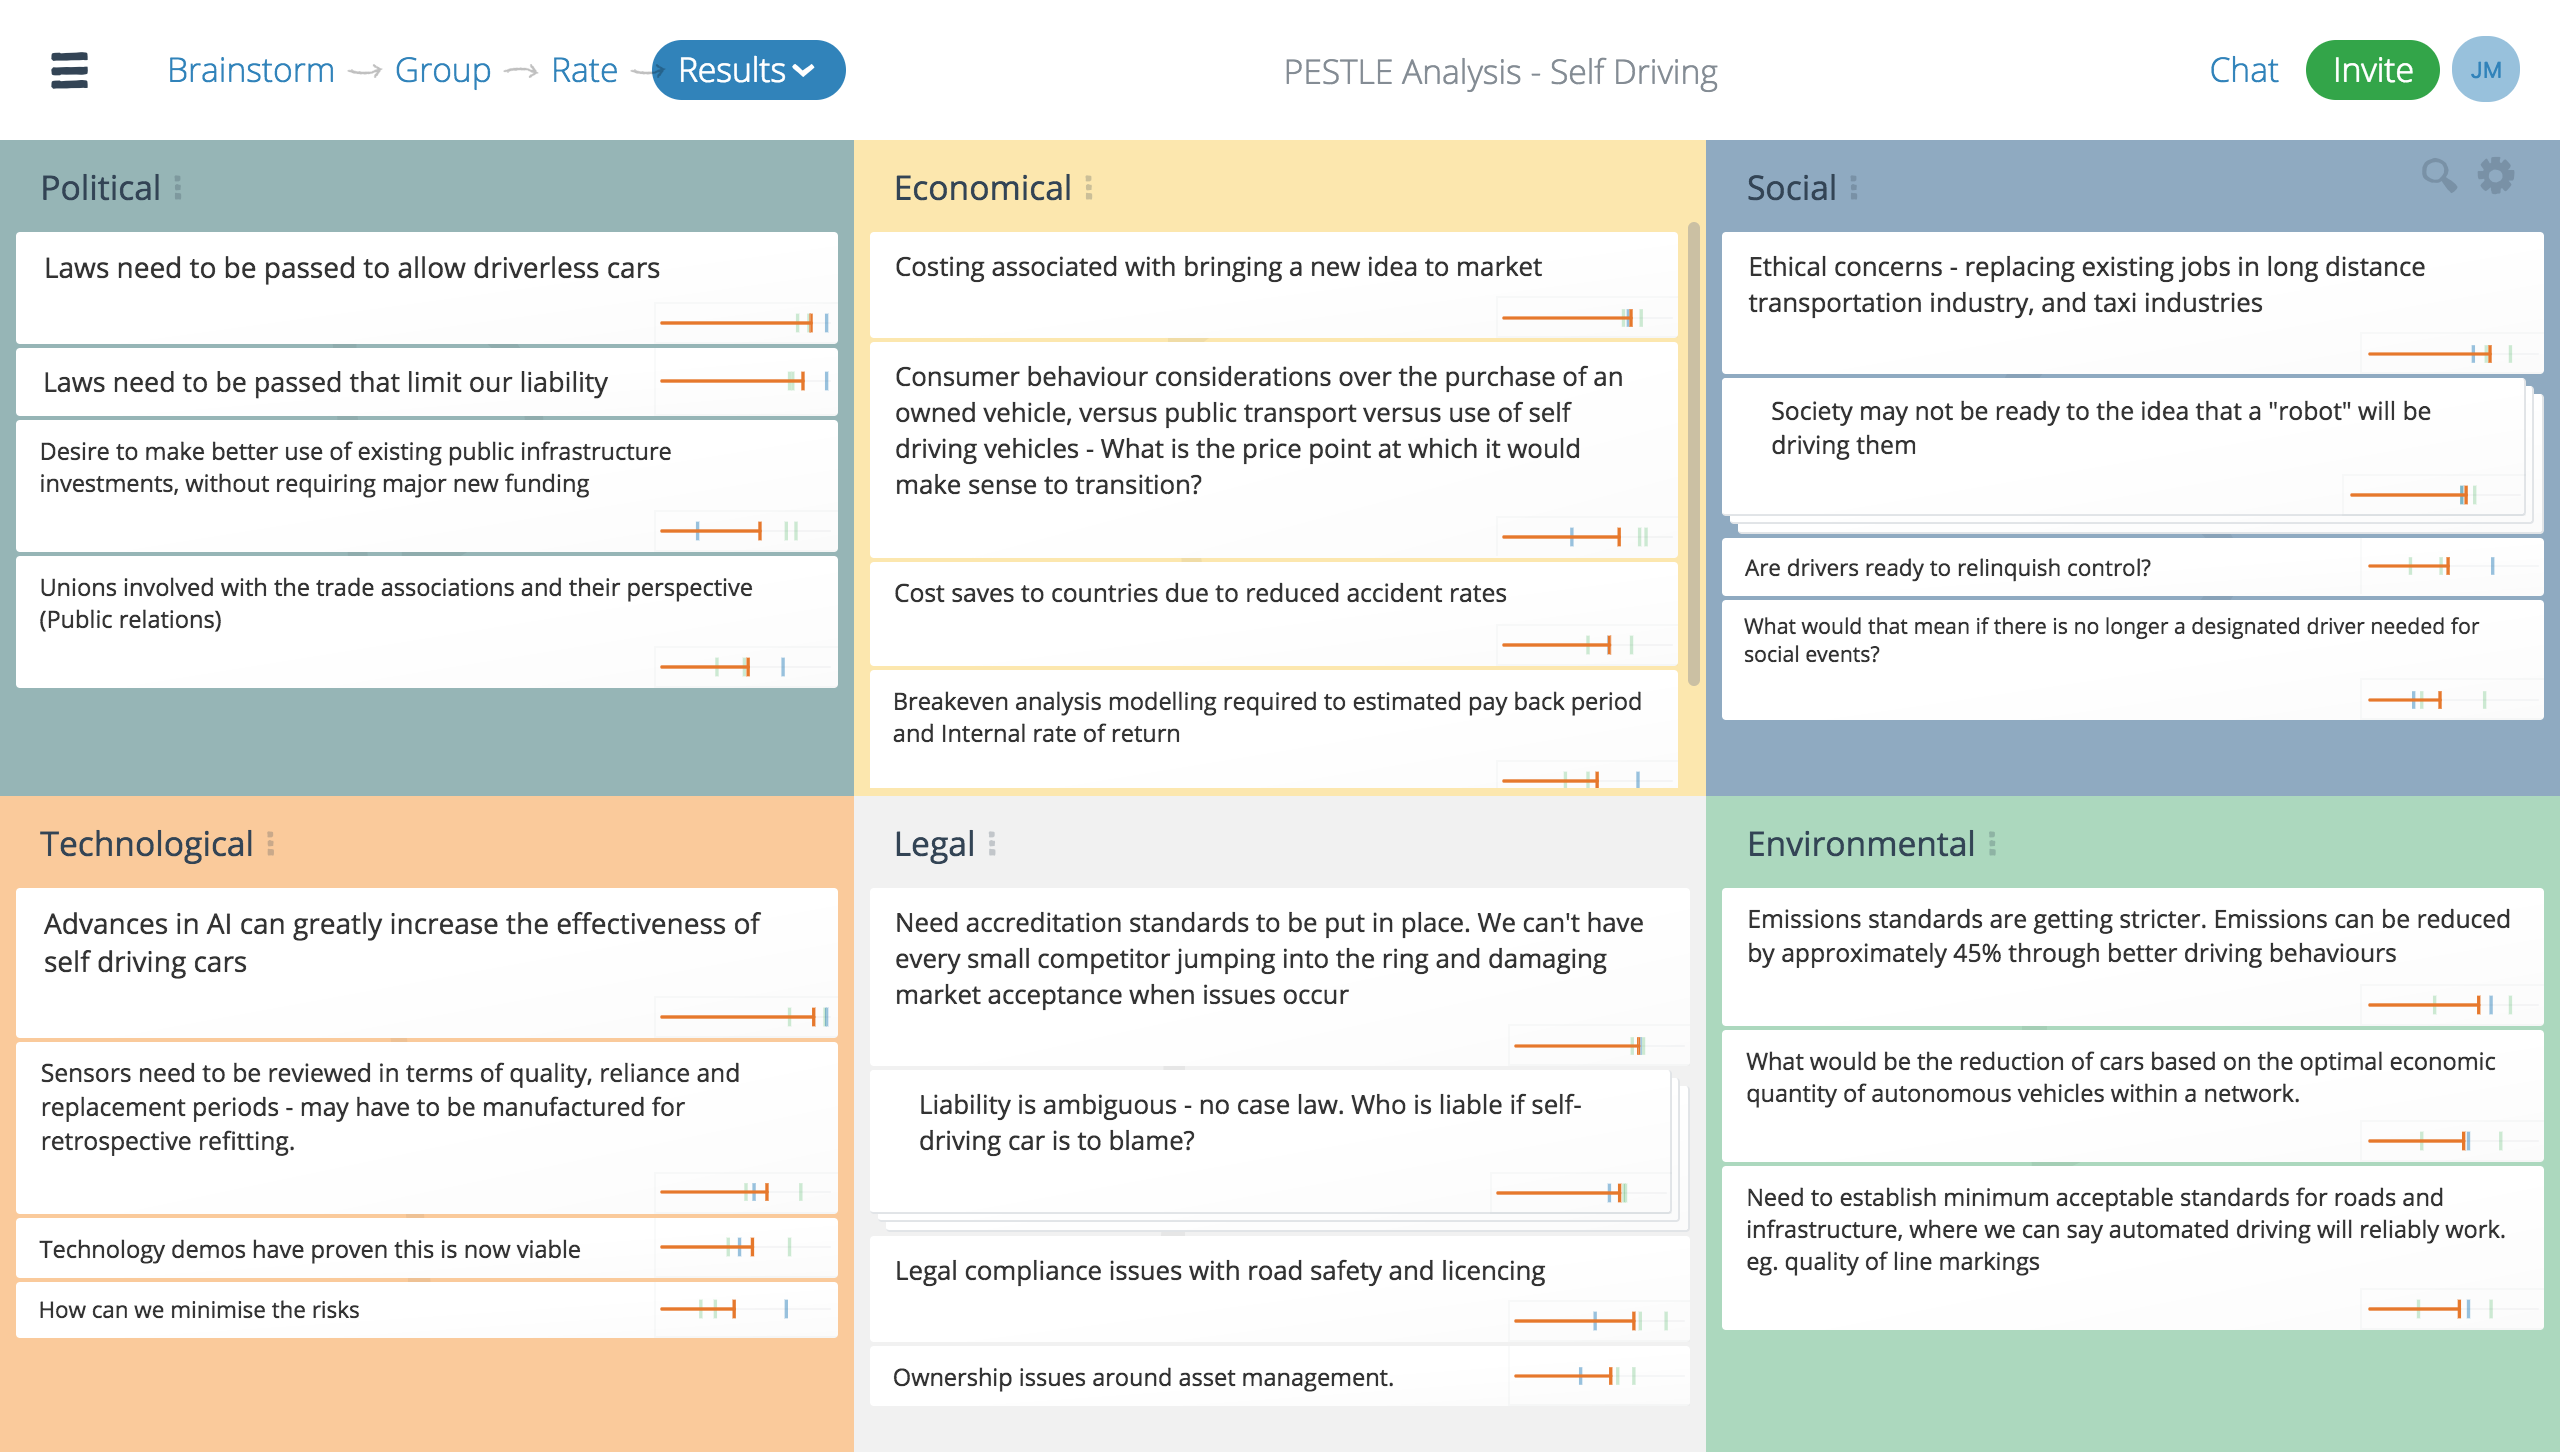This screenshot has width=2560, height=1452.
Task: Click the Brainstorm workflow step label
Action: tap(250, 70)
